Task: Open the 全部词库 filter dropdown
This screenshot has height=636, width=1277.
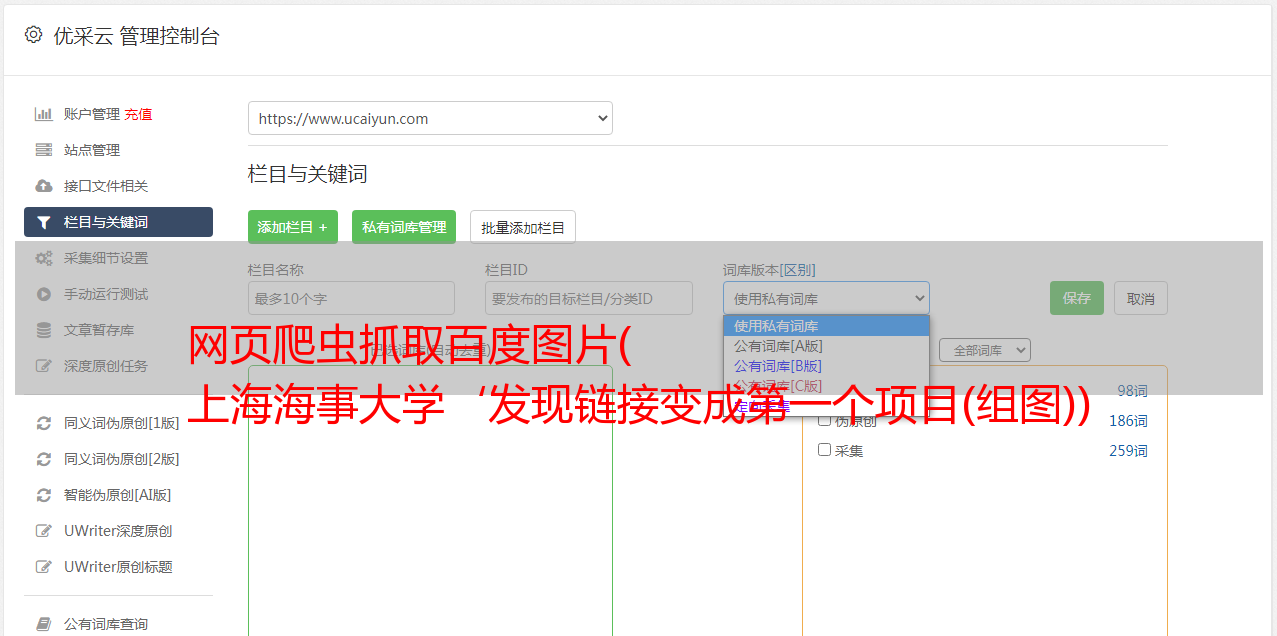Action: pyautogui.click(x=985, y=351)
